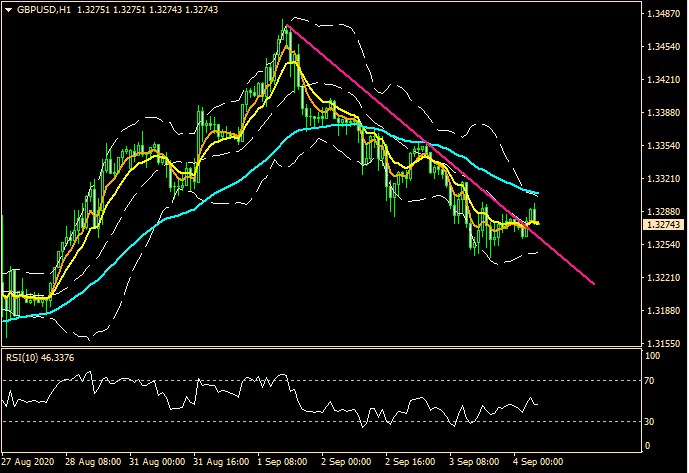Click the RSI 100 scale label
Image resolution: width=689 pixels, height=473 pixels.
coord(652,356)
